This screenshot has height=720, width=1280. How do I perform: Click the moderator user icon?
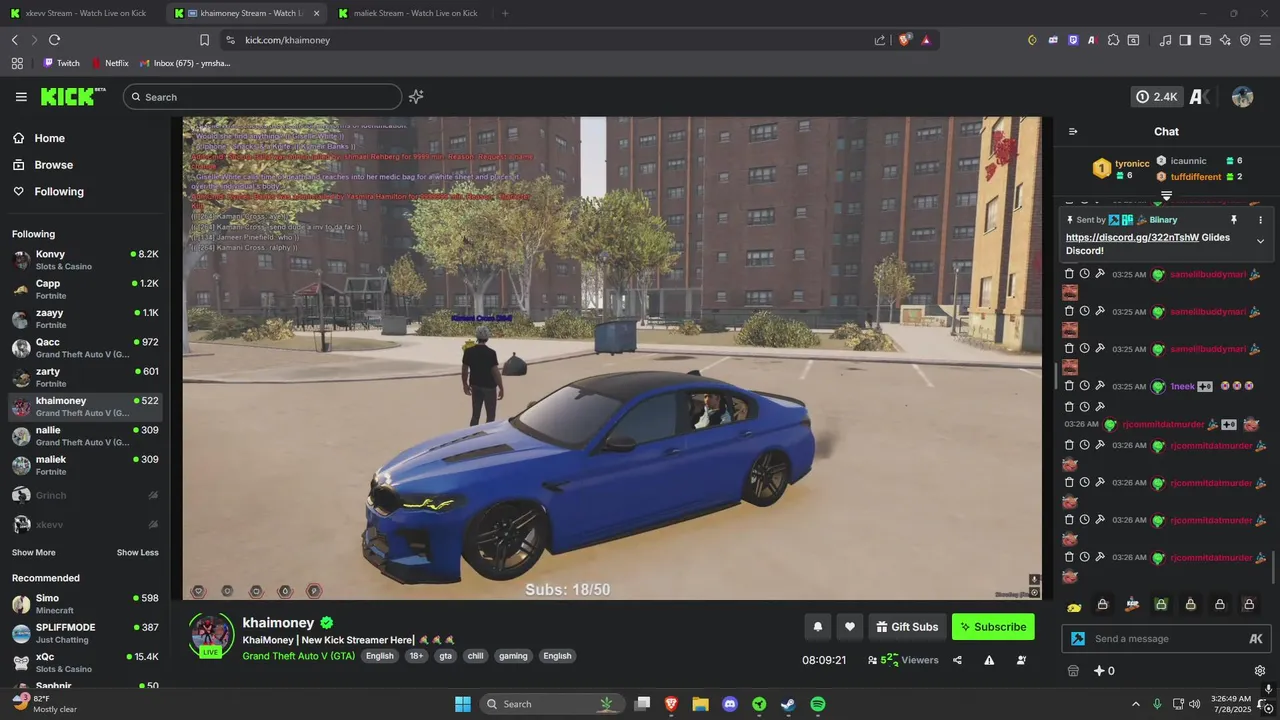(x=1021, y=660)
